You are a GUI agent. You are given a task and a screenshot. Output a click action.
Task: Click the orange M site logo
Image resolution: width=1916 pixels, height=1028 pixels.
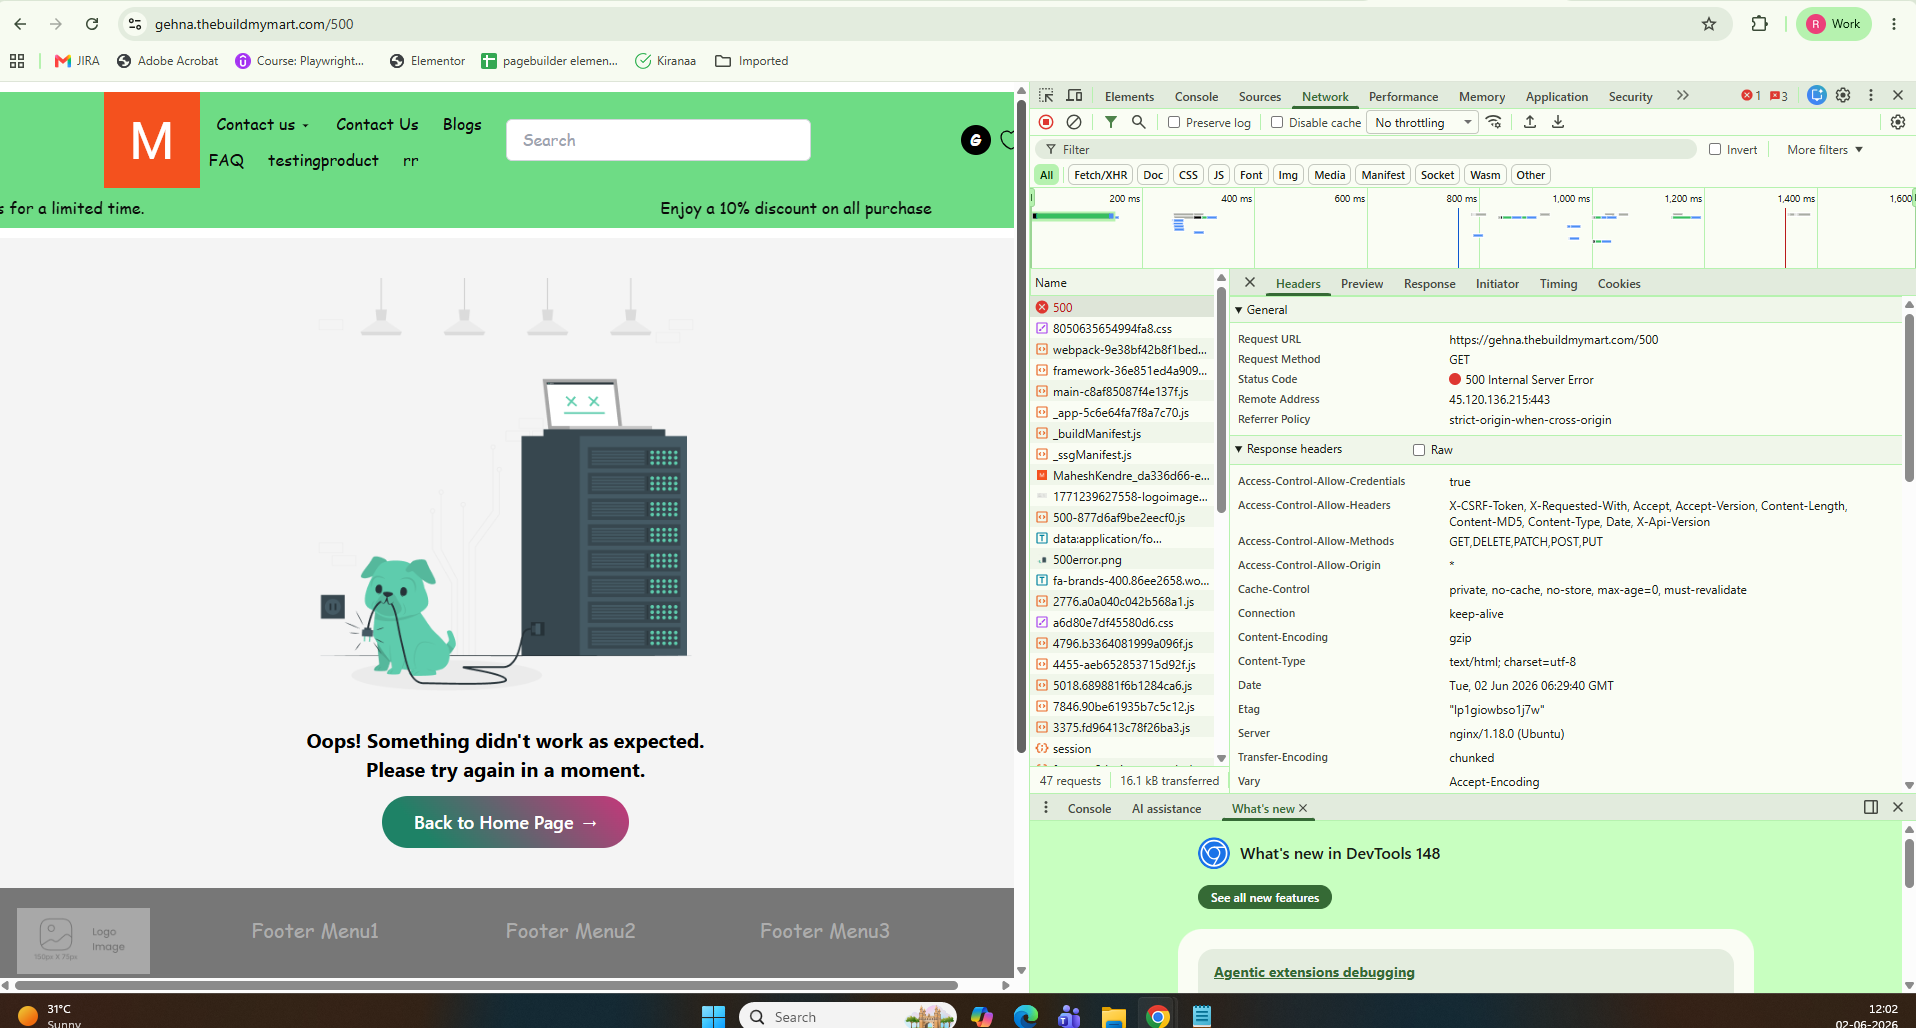(x=152, y=140)
